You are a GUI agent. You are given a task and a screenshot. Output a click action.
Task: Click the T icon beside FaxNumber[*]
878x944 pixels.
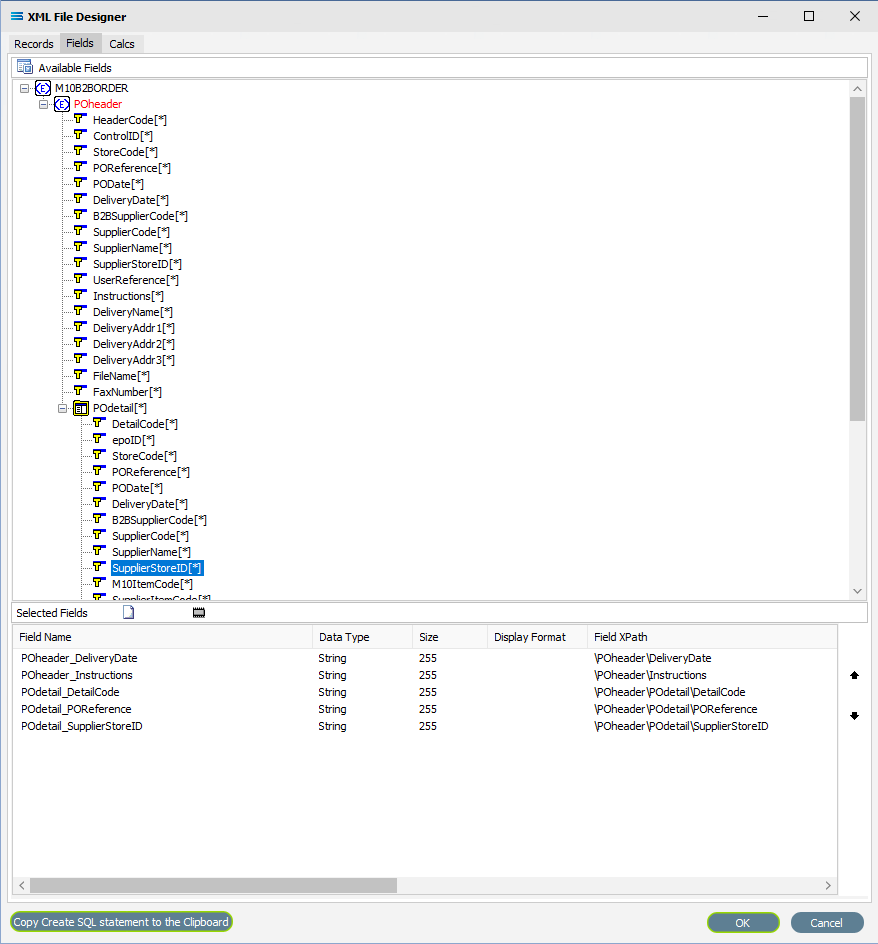pyautogui.click(x=79, y=391)
